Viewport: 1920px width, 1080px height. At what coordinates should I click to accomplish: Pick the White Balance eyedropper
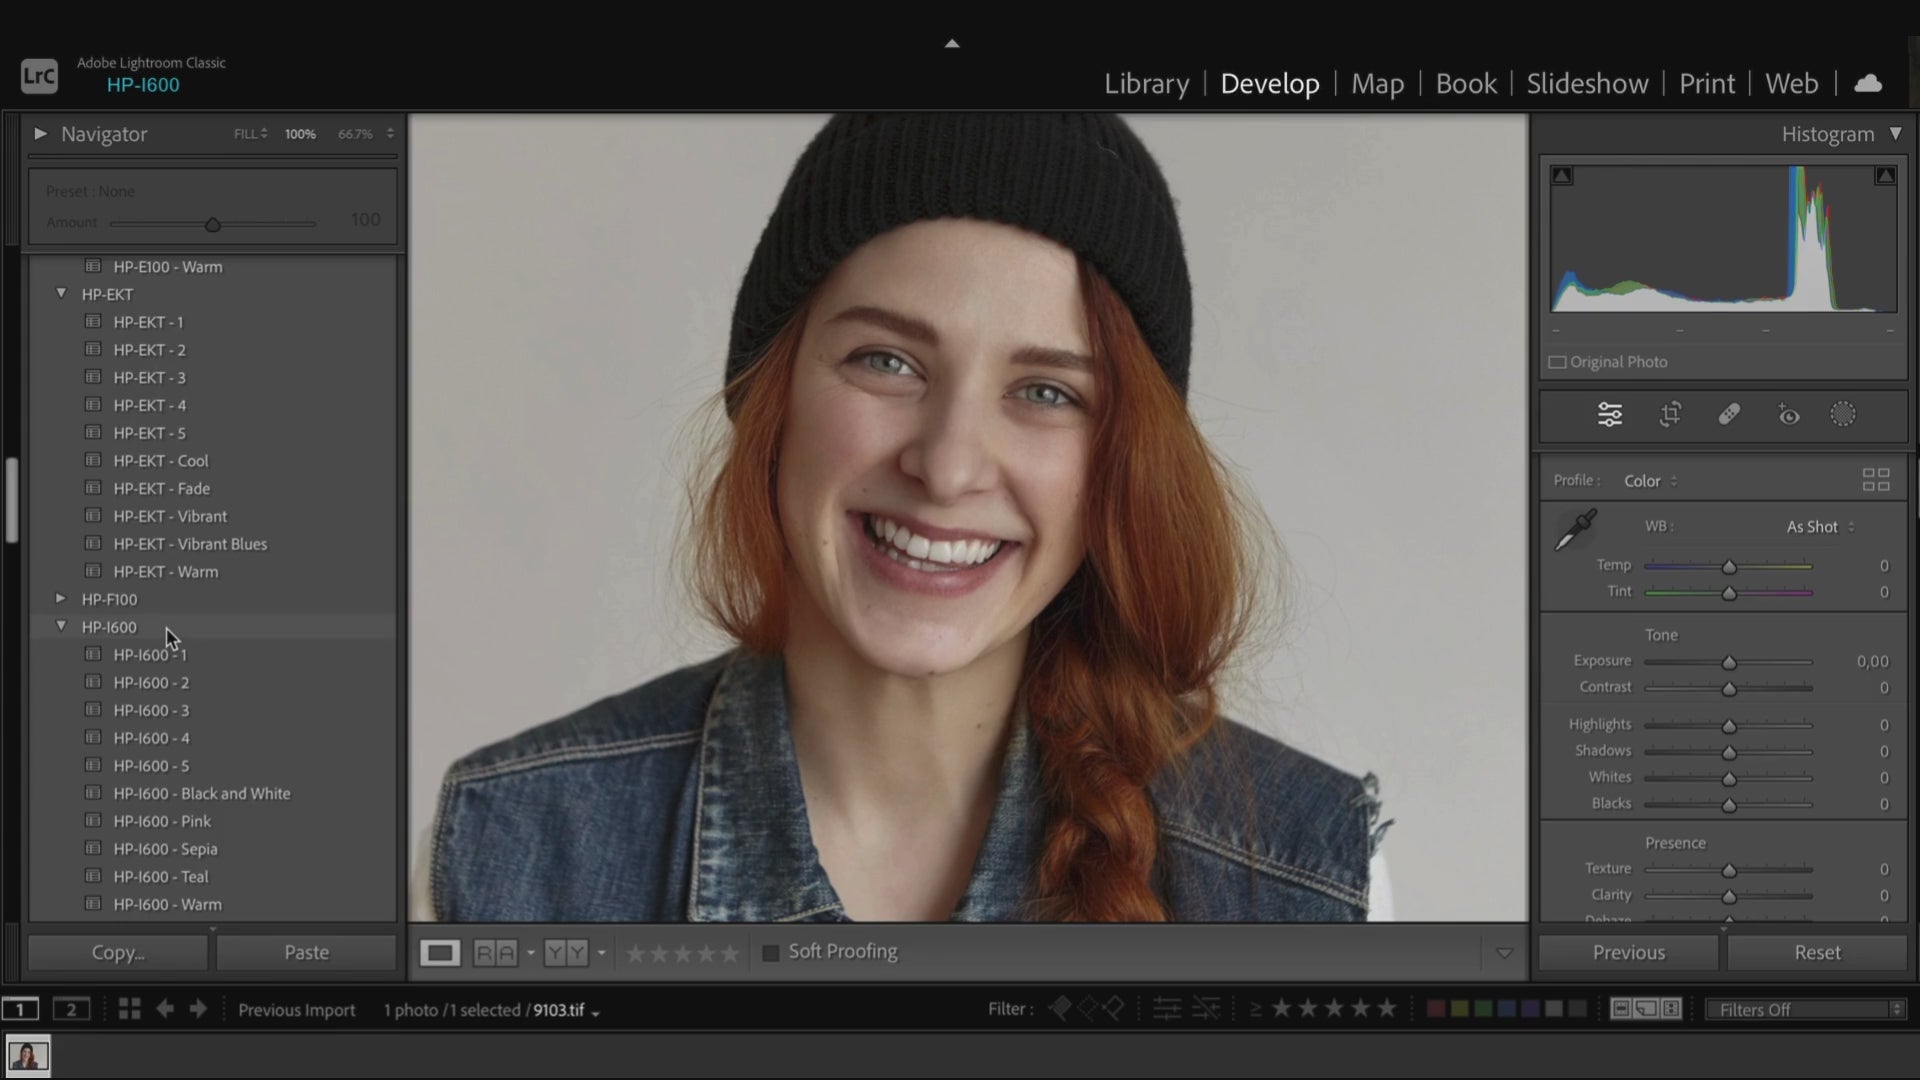(1575, 530)
